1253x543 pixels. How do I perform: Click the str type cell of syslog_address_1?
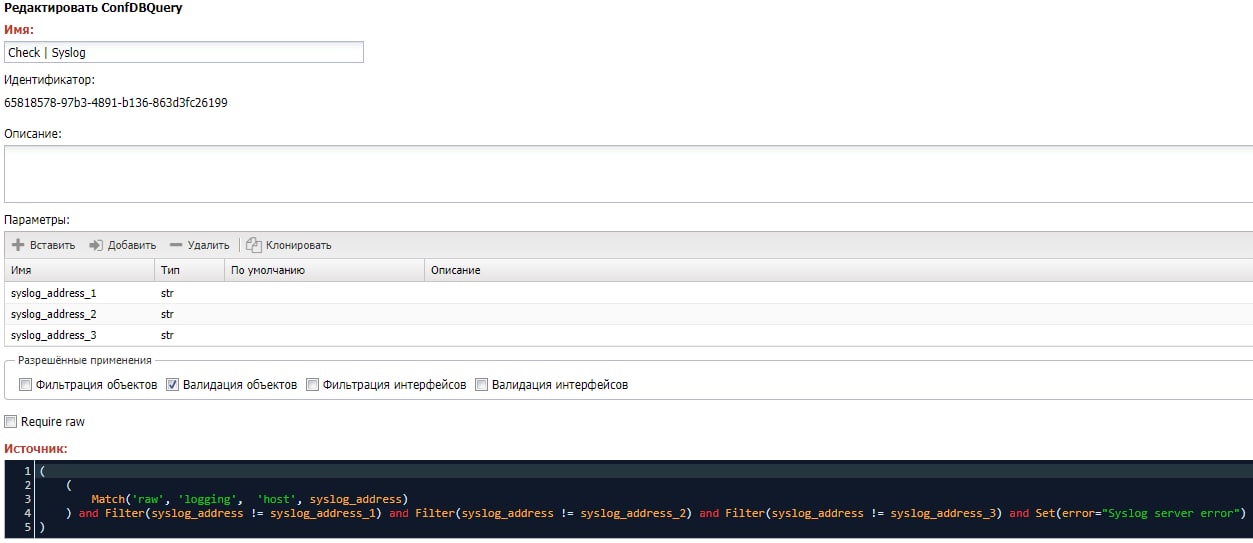point(189,293)
